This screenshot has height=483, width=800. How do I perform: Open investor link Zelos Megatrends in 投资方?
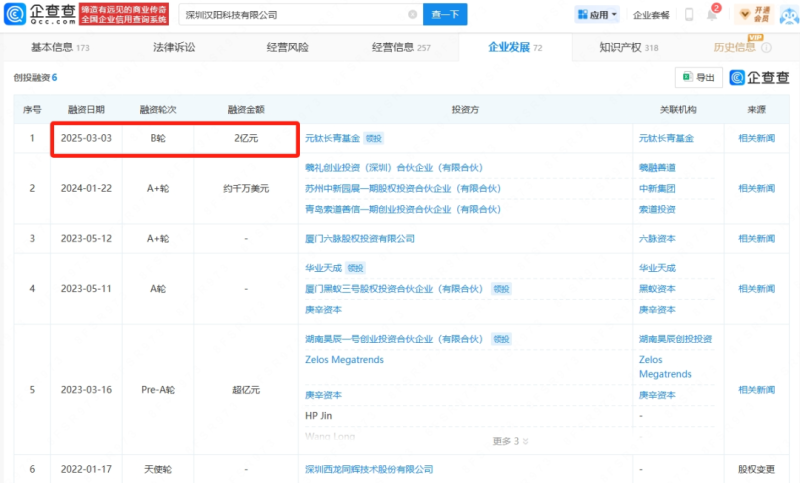point(344,360)
